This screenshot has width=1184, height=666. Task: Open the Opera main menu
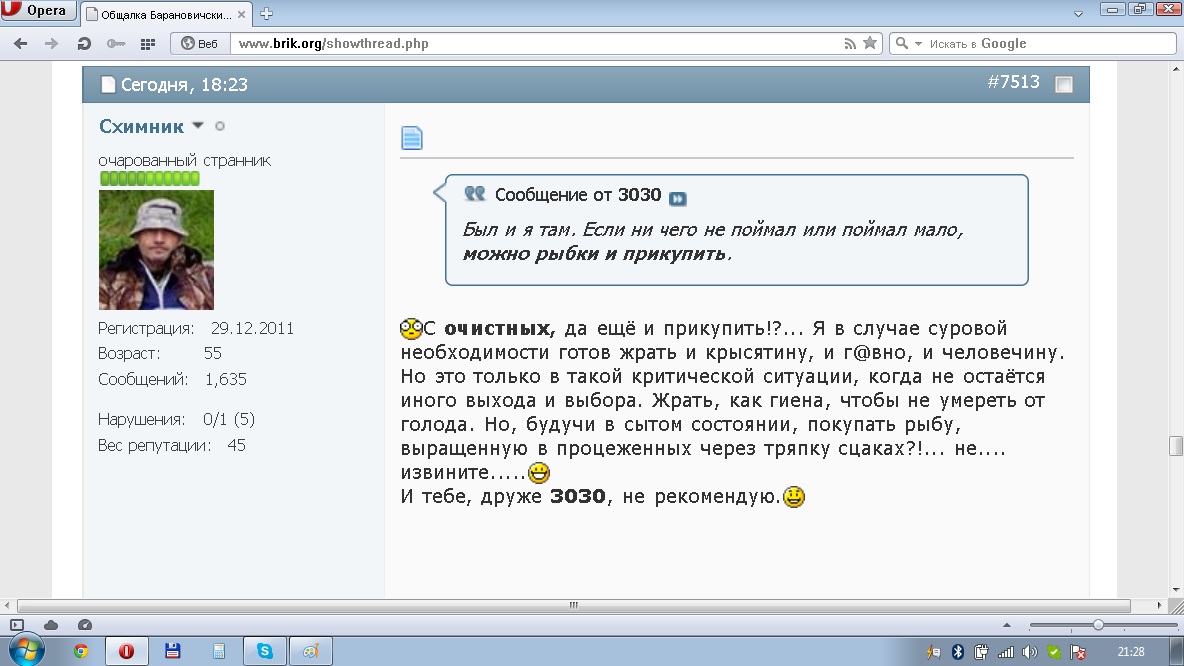[x=36, y=11]
